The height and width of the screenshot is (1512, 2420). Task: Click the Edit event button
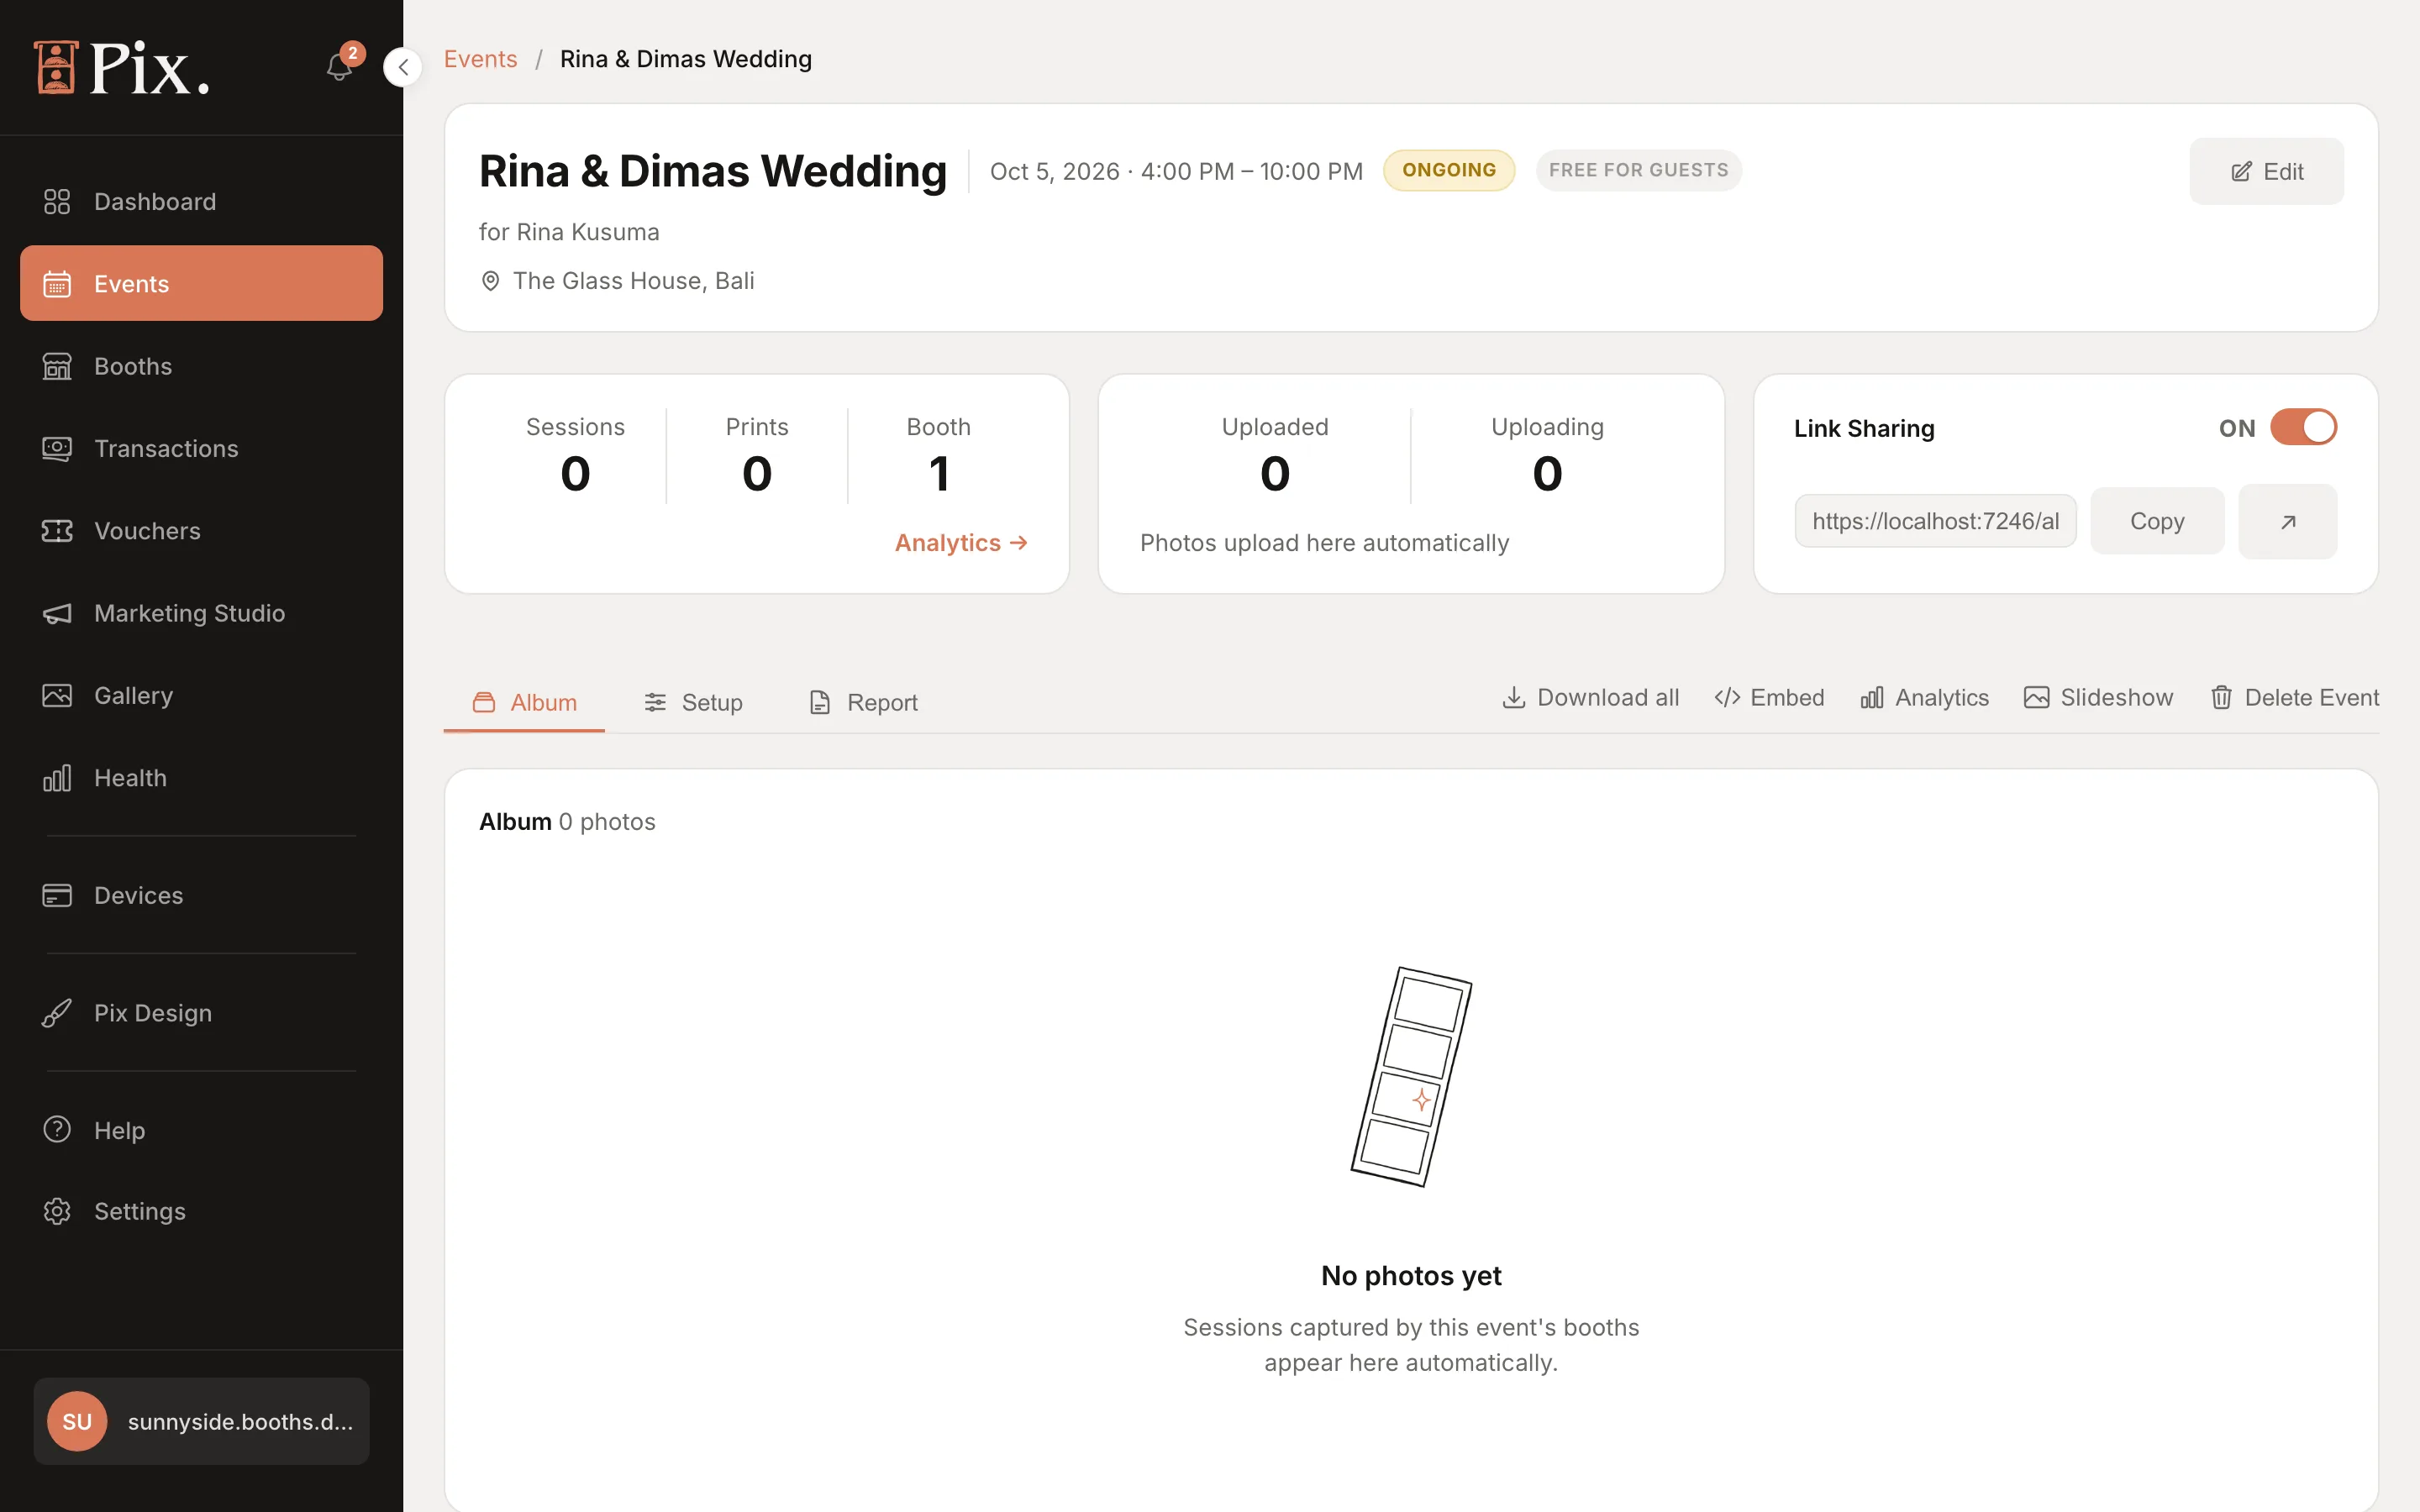pos(2266,171)
